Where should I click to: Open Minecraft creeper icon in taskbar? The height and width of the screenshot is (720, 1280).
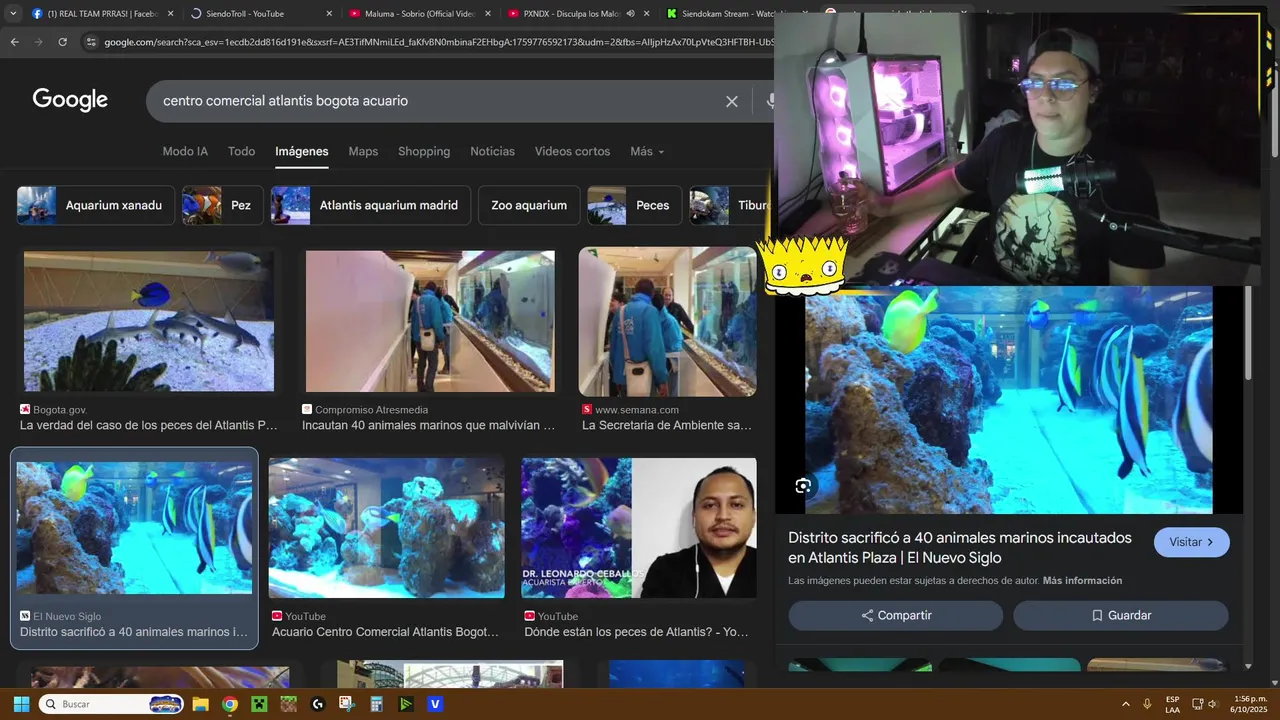pos(259,704)
